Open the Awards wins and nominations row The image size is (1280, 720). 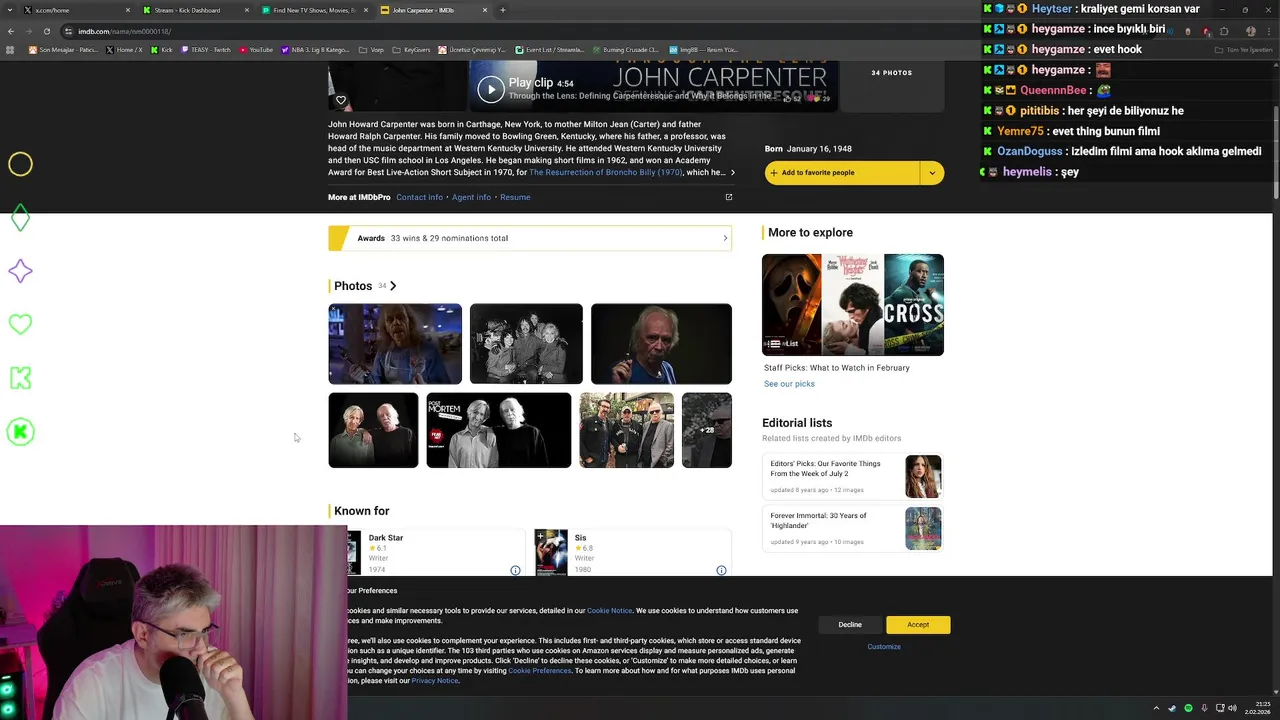tap(530, 238)
